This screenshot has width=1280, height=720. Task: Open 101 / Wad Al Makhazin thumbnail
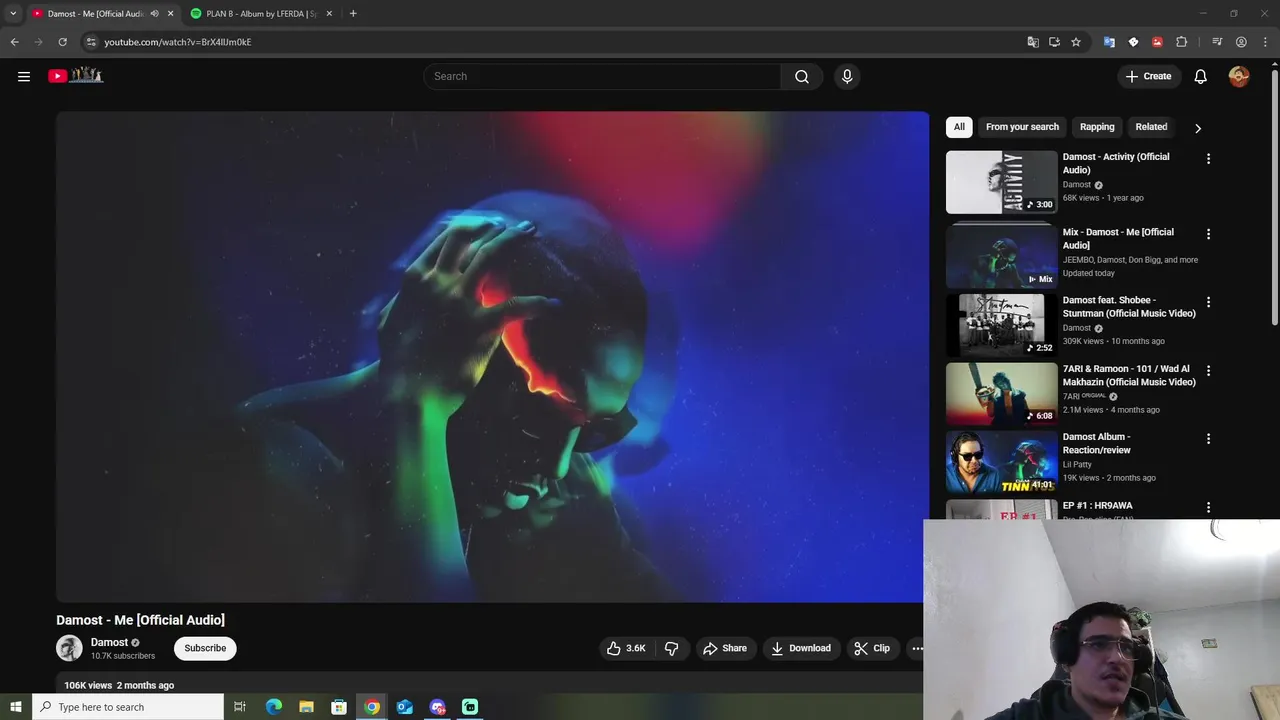click(1001, 394)
